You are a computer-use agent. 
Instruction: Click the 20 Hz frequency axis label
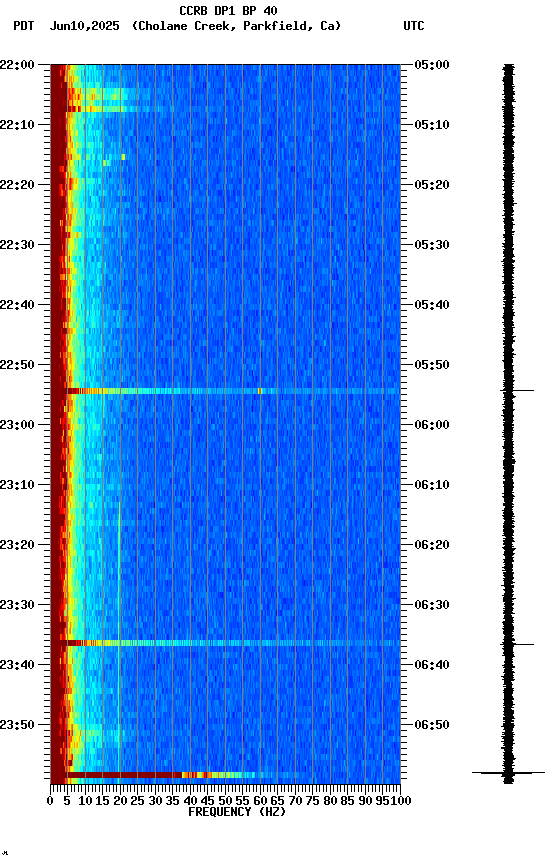click(x=120, y=801)
